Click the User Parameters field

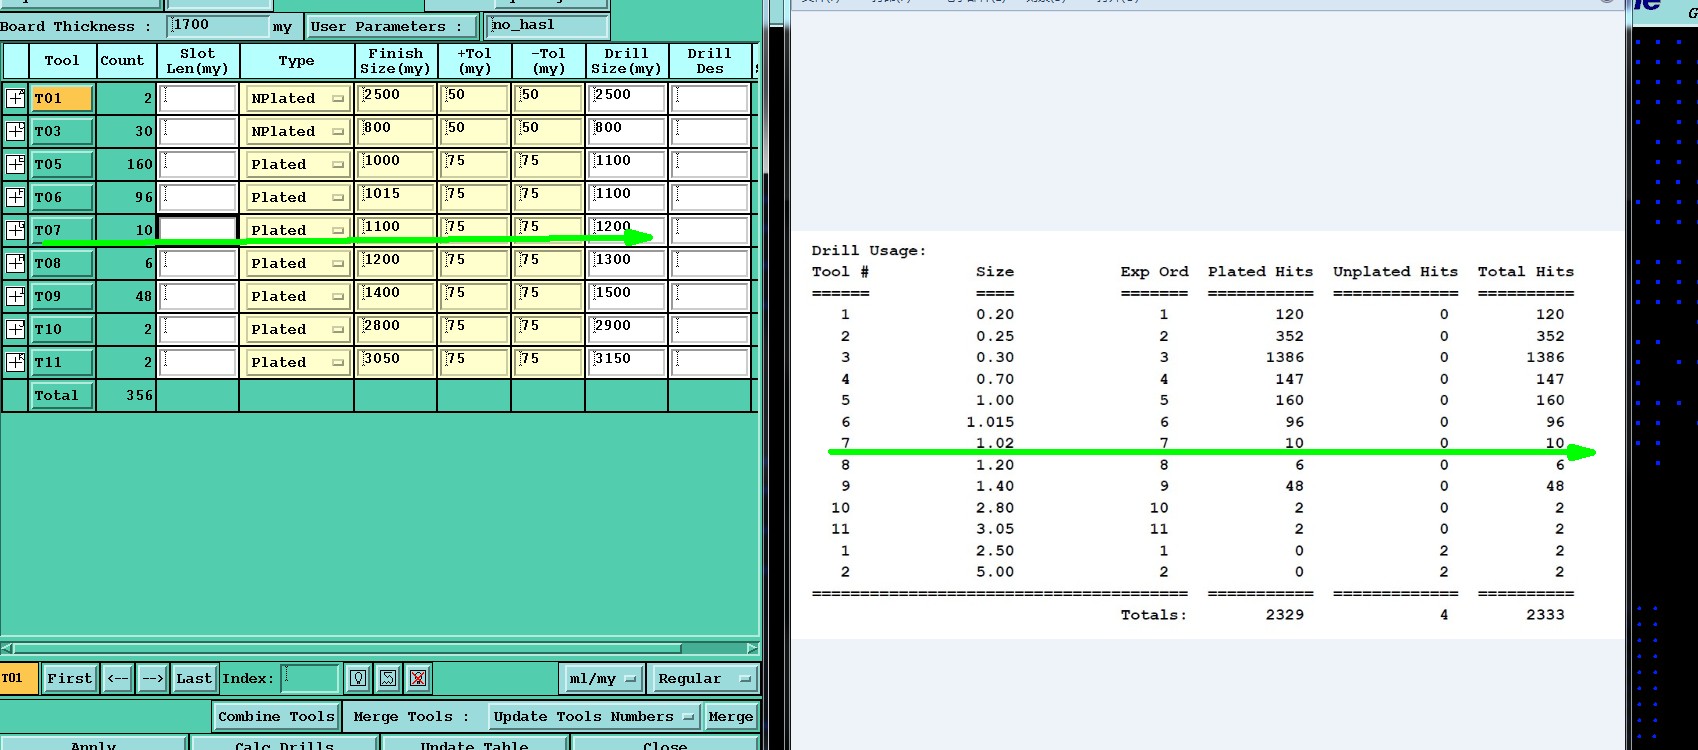547,26
